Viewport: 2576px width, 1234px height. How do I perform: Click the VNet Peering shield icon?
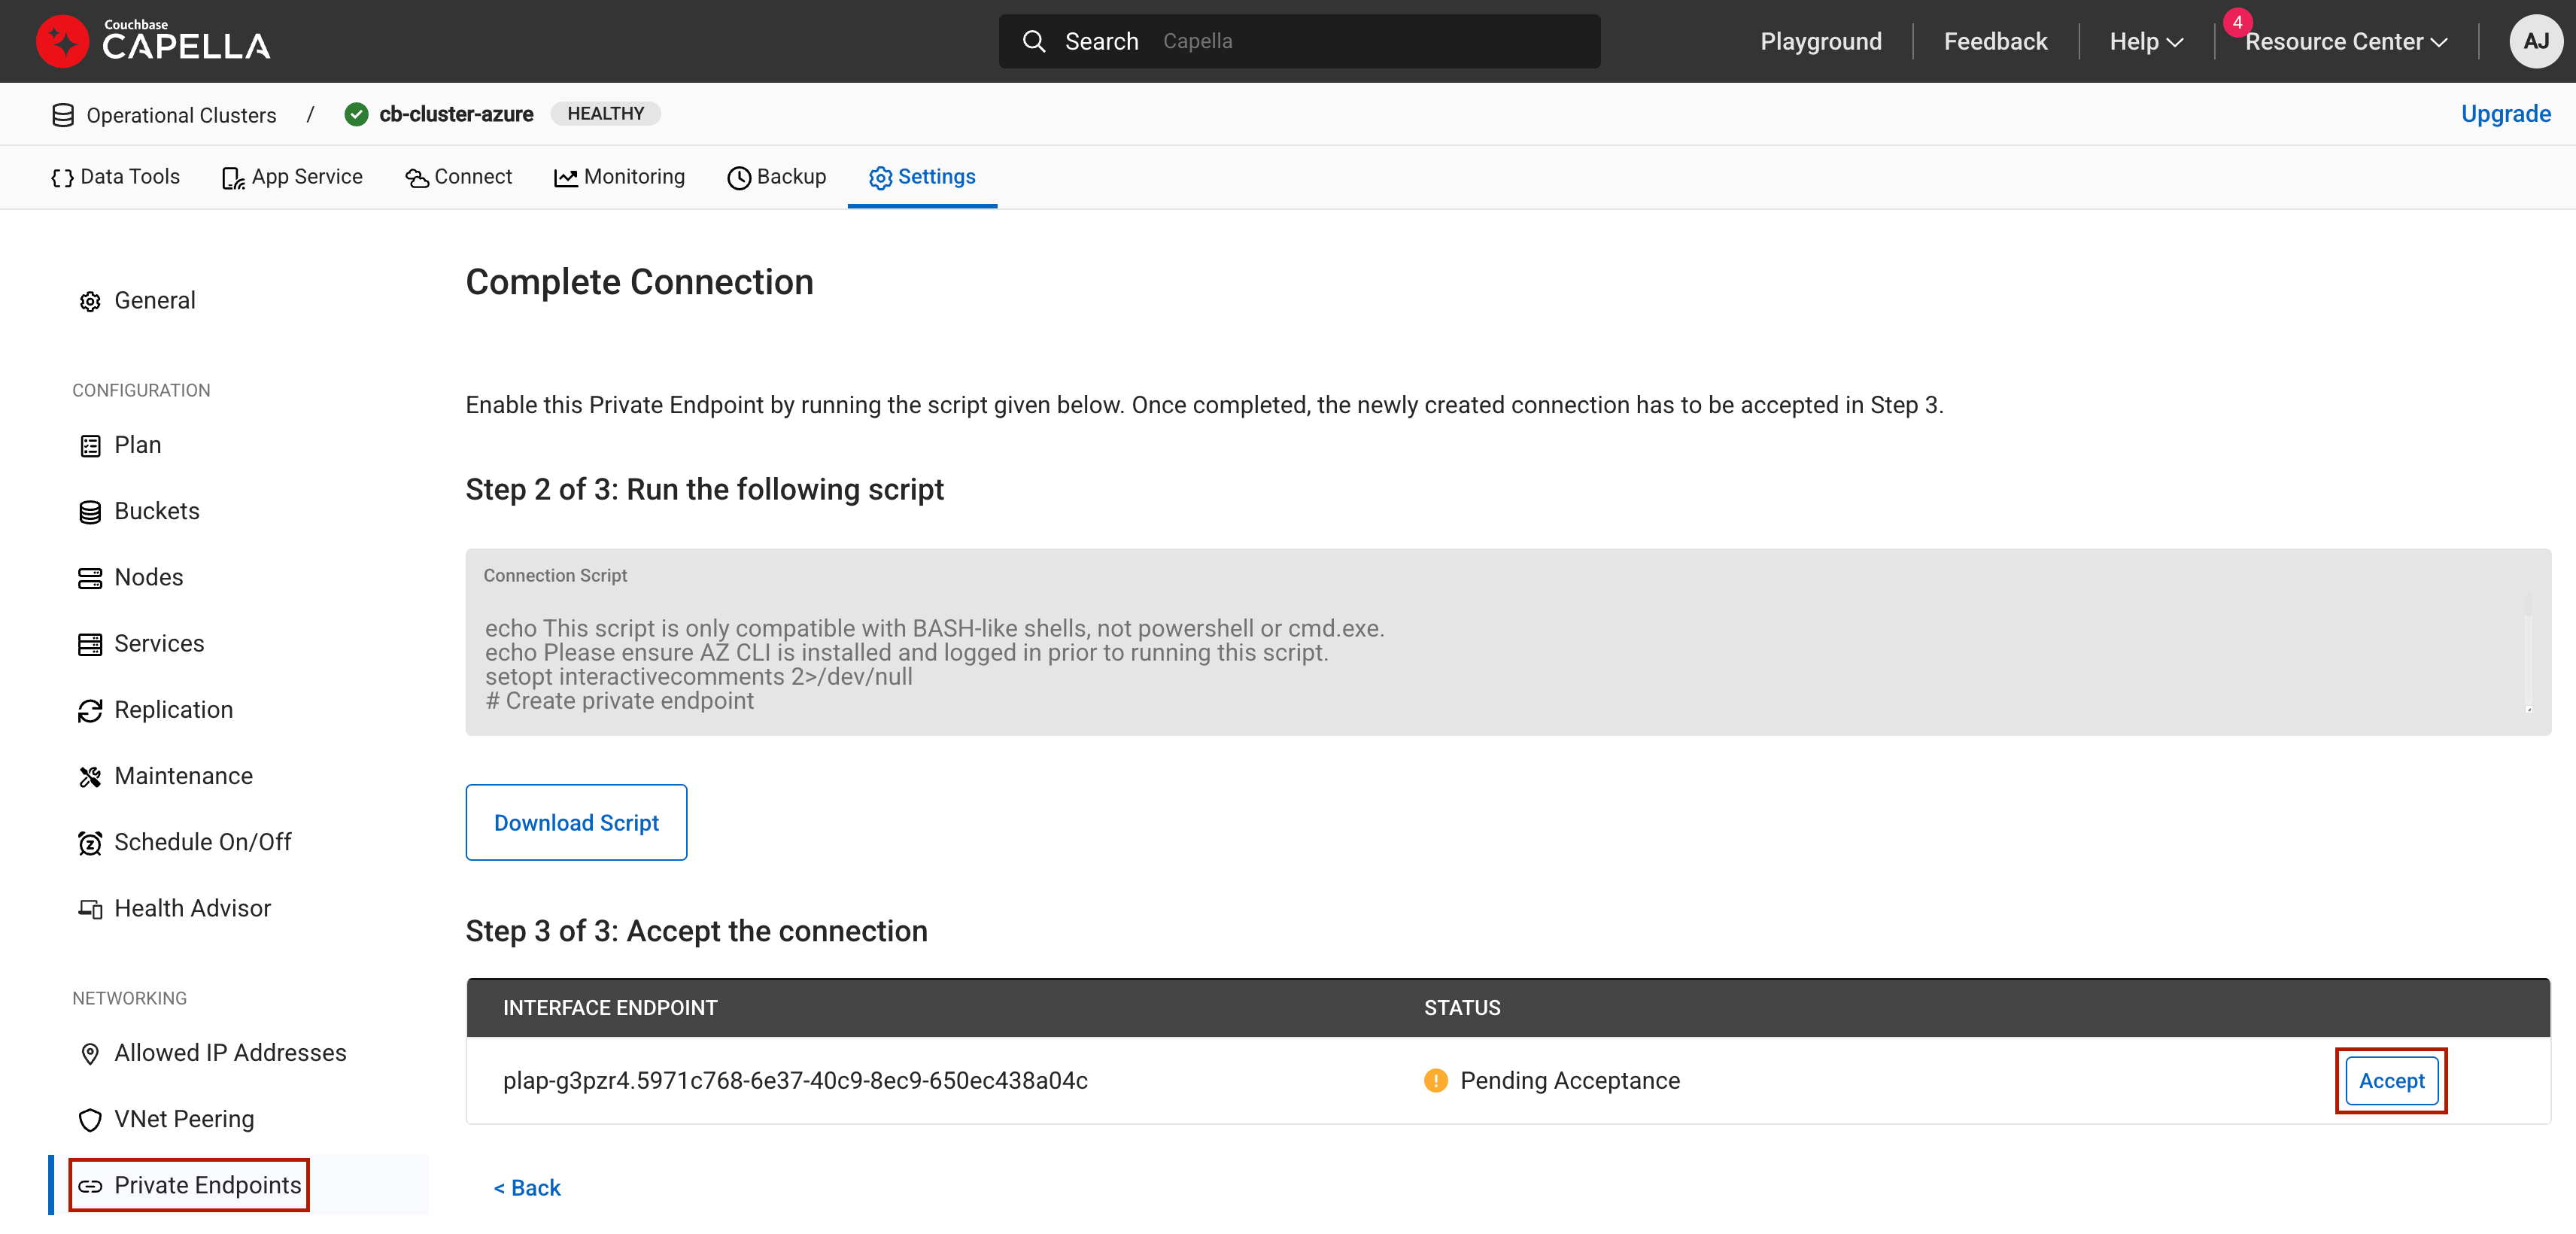[x=90, y=1119]
